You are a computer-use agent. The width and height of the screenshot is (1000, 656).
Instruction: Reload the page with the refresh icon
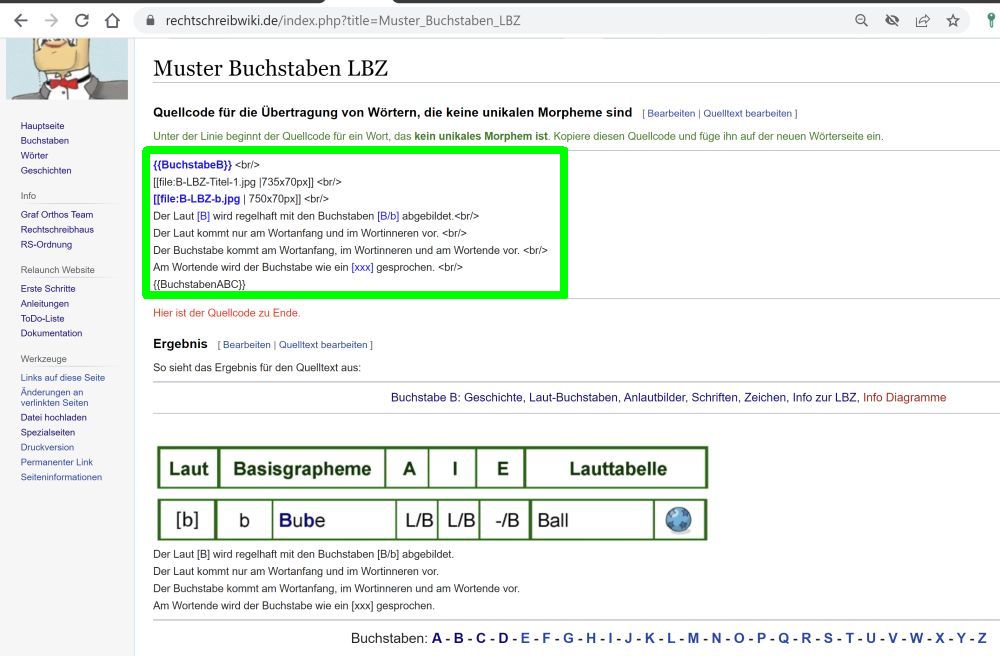click(82, 20)
